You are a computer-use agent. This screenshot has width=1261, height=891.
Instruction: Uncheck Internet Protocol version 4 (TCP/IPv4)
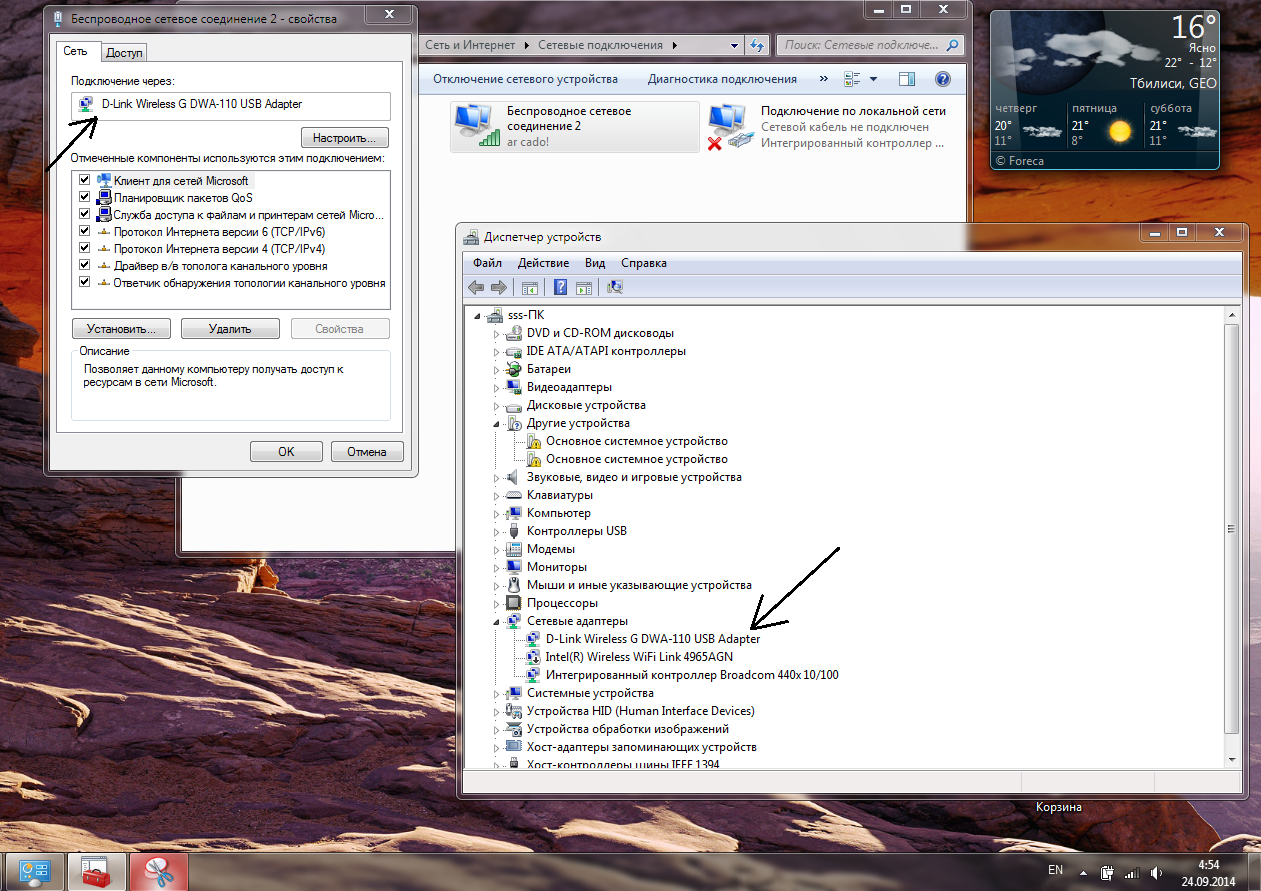coord(85,249)
